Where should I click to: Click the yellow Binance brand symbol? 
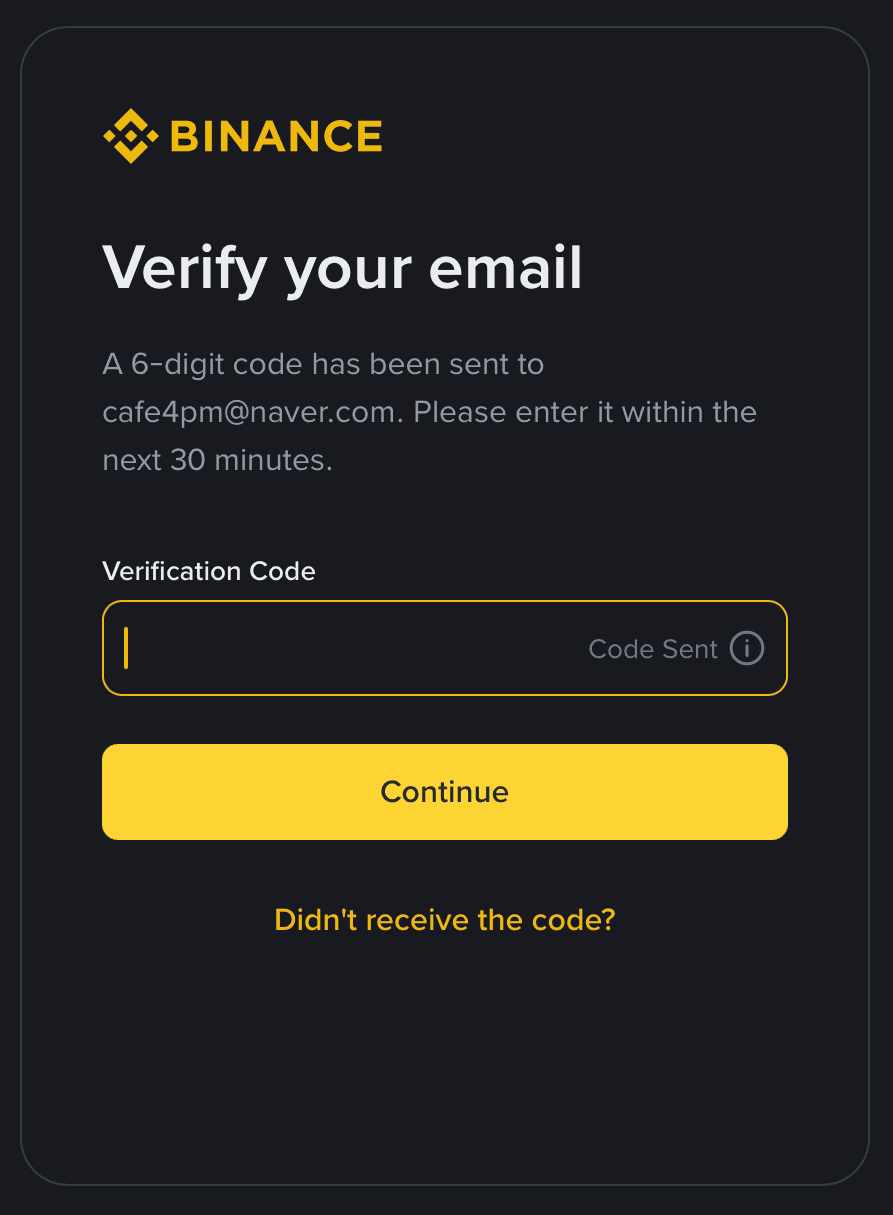pos(131,134)
